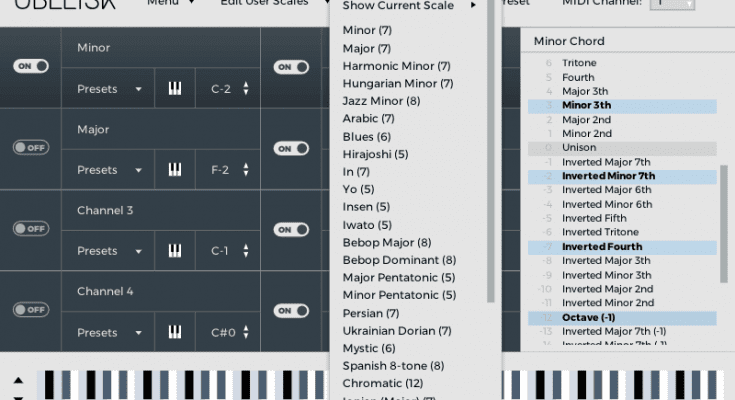Viewport: 735px width, 400px height.
Task: Expand the Presets dropdown in Minor row
Action: pos(110,89)
